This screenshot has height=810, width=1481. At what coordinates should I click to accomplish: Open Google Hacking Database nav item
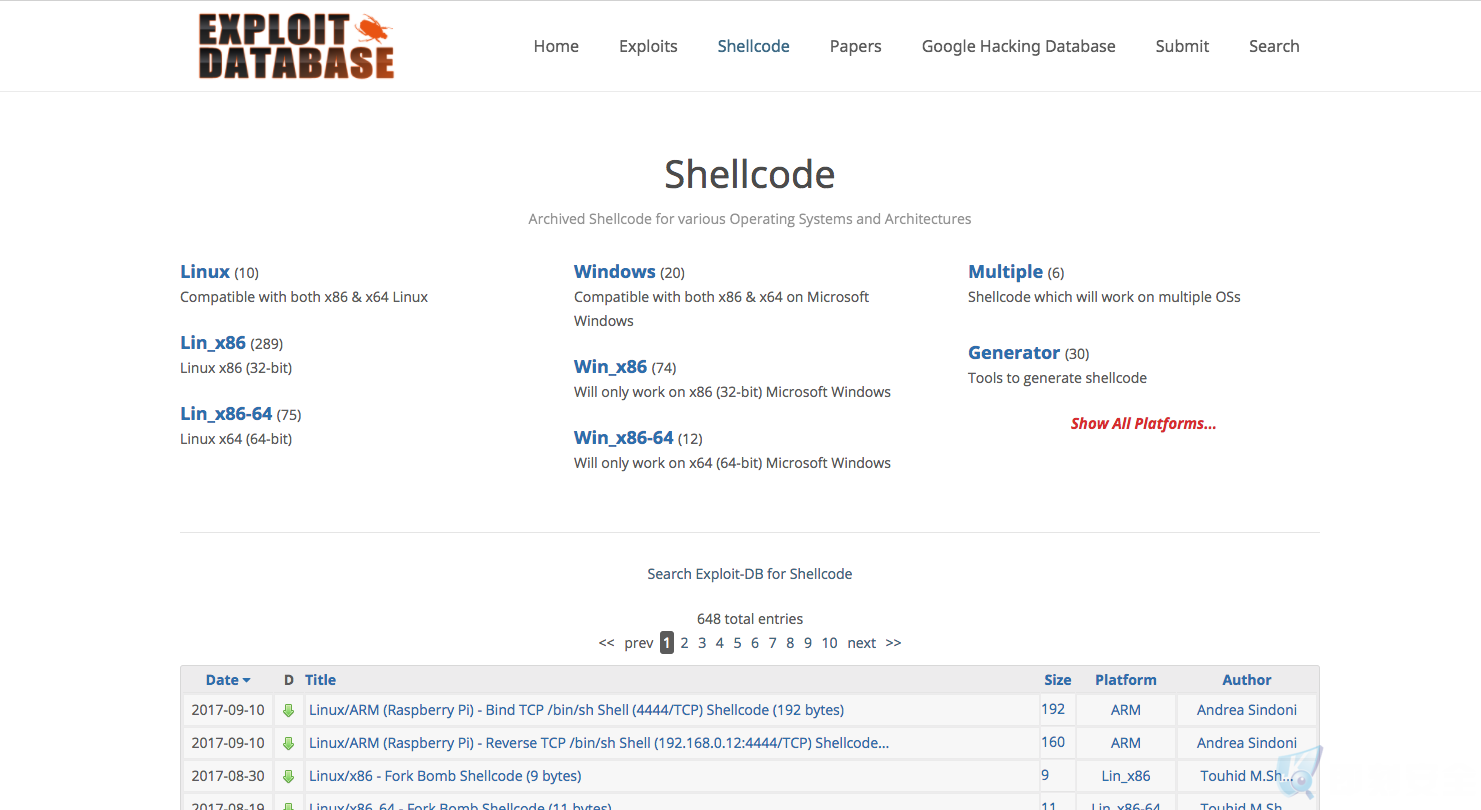1018,46
